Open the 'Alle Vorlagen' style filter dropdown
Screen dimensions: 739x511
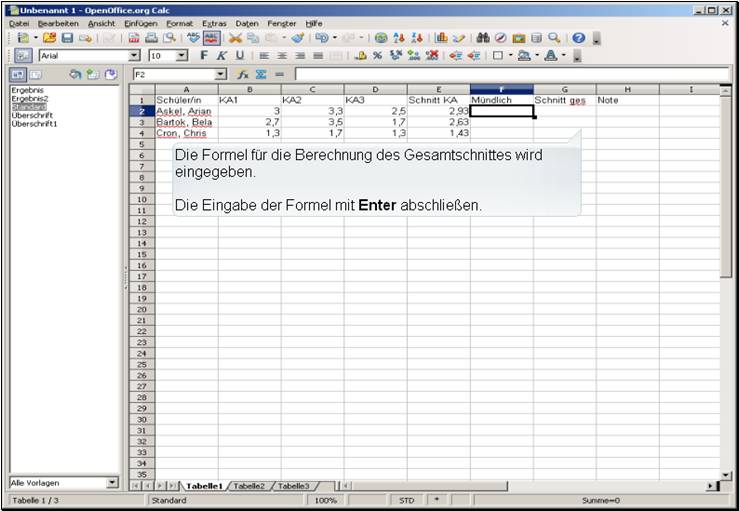[112, 483]
